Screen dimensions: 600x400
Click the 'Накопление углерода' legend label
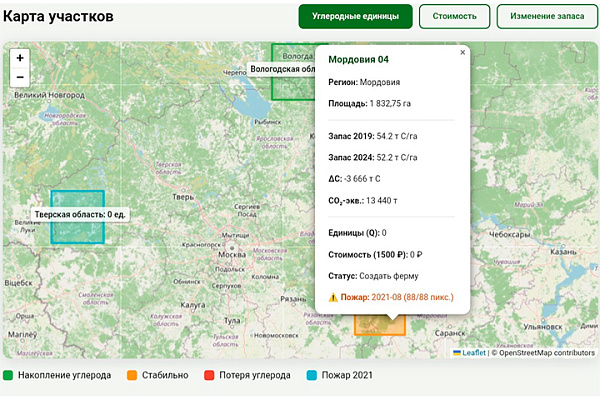coord(64,375)
